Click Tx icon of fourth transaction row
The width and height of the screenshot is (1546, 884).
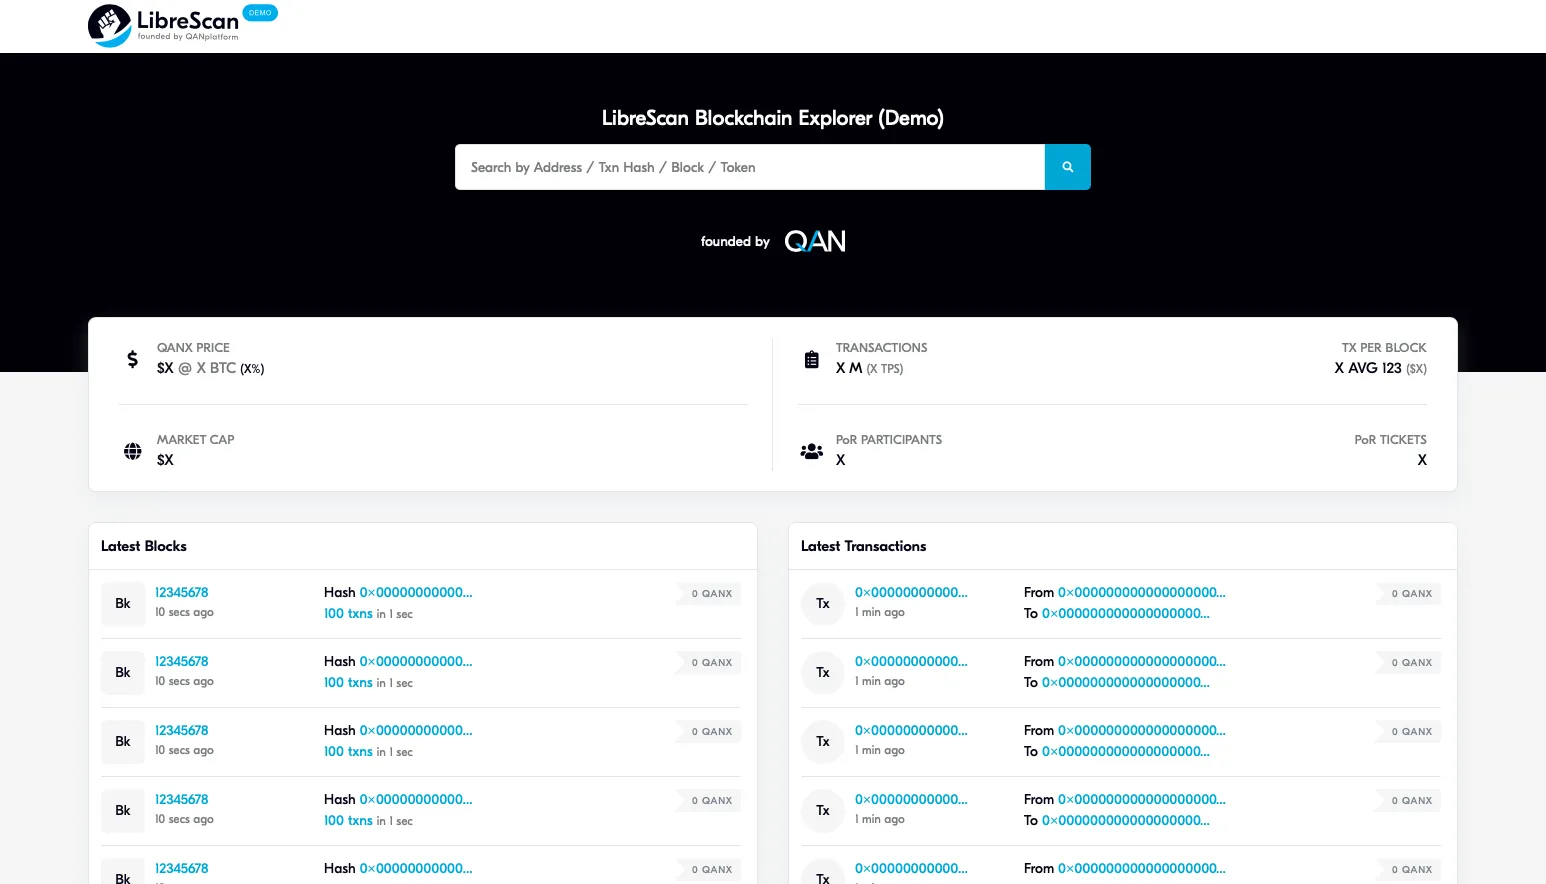[823, 810]
